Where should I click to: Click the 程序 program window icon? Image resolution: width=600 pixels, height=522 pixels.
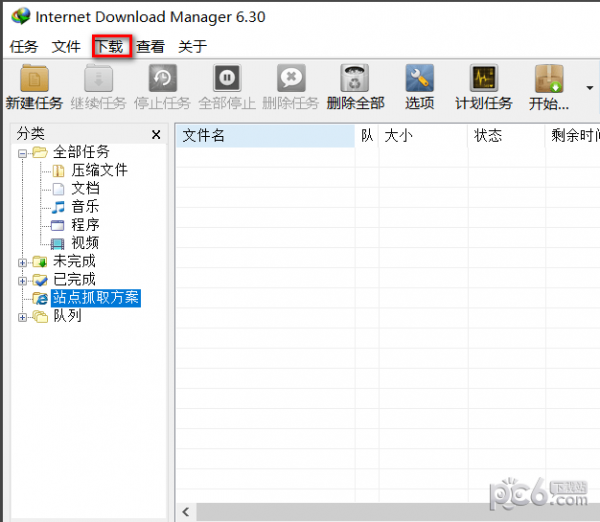pos(57,225)
